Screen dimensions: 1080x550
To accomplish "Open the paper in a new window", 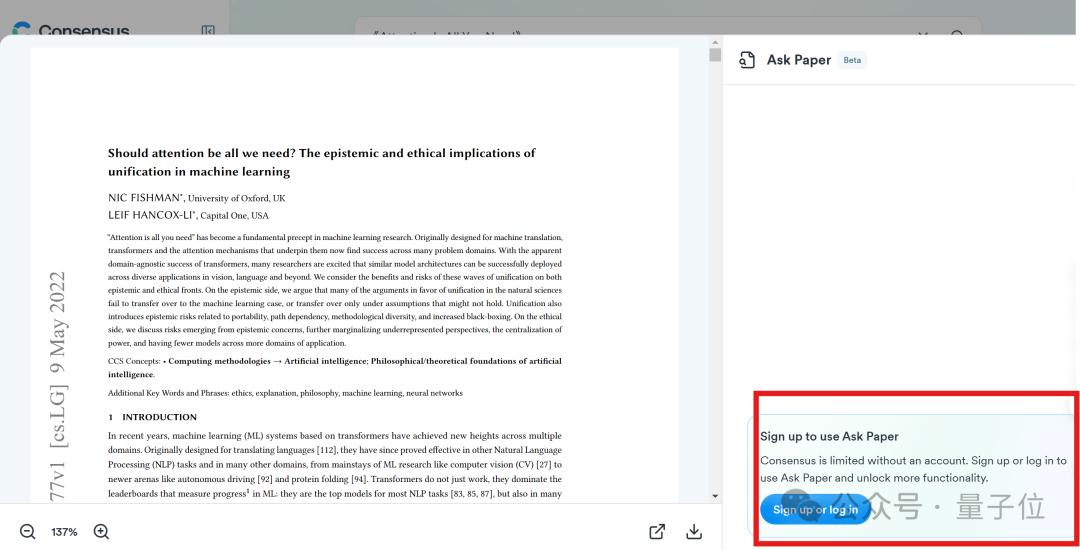I will point(657,532).
